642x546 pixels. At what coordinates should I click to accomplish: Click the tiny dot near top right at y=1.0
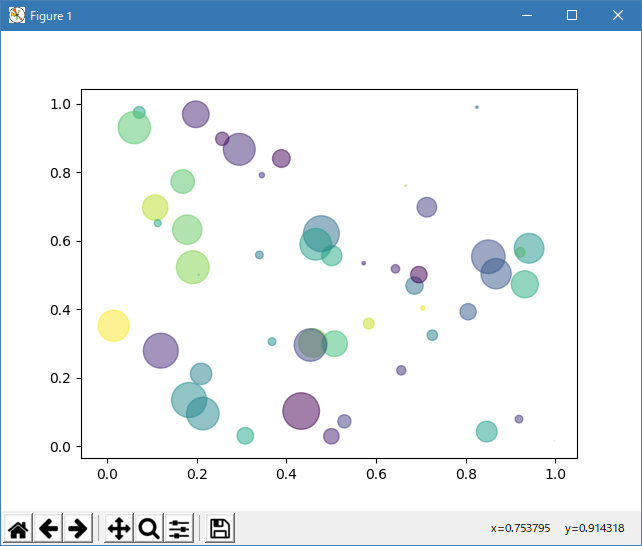(x=477, y=107)
